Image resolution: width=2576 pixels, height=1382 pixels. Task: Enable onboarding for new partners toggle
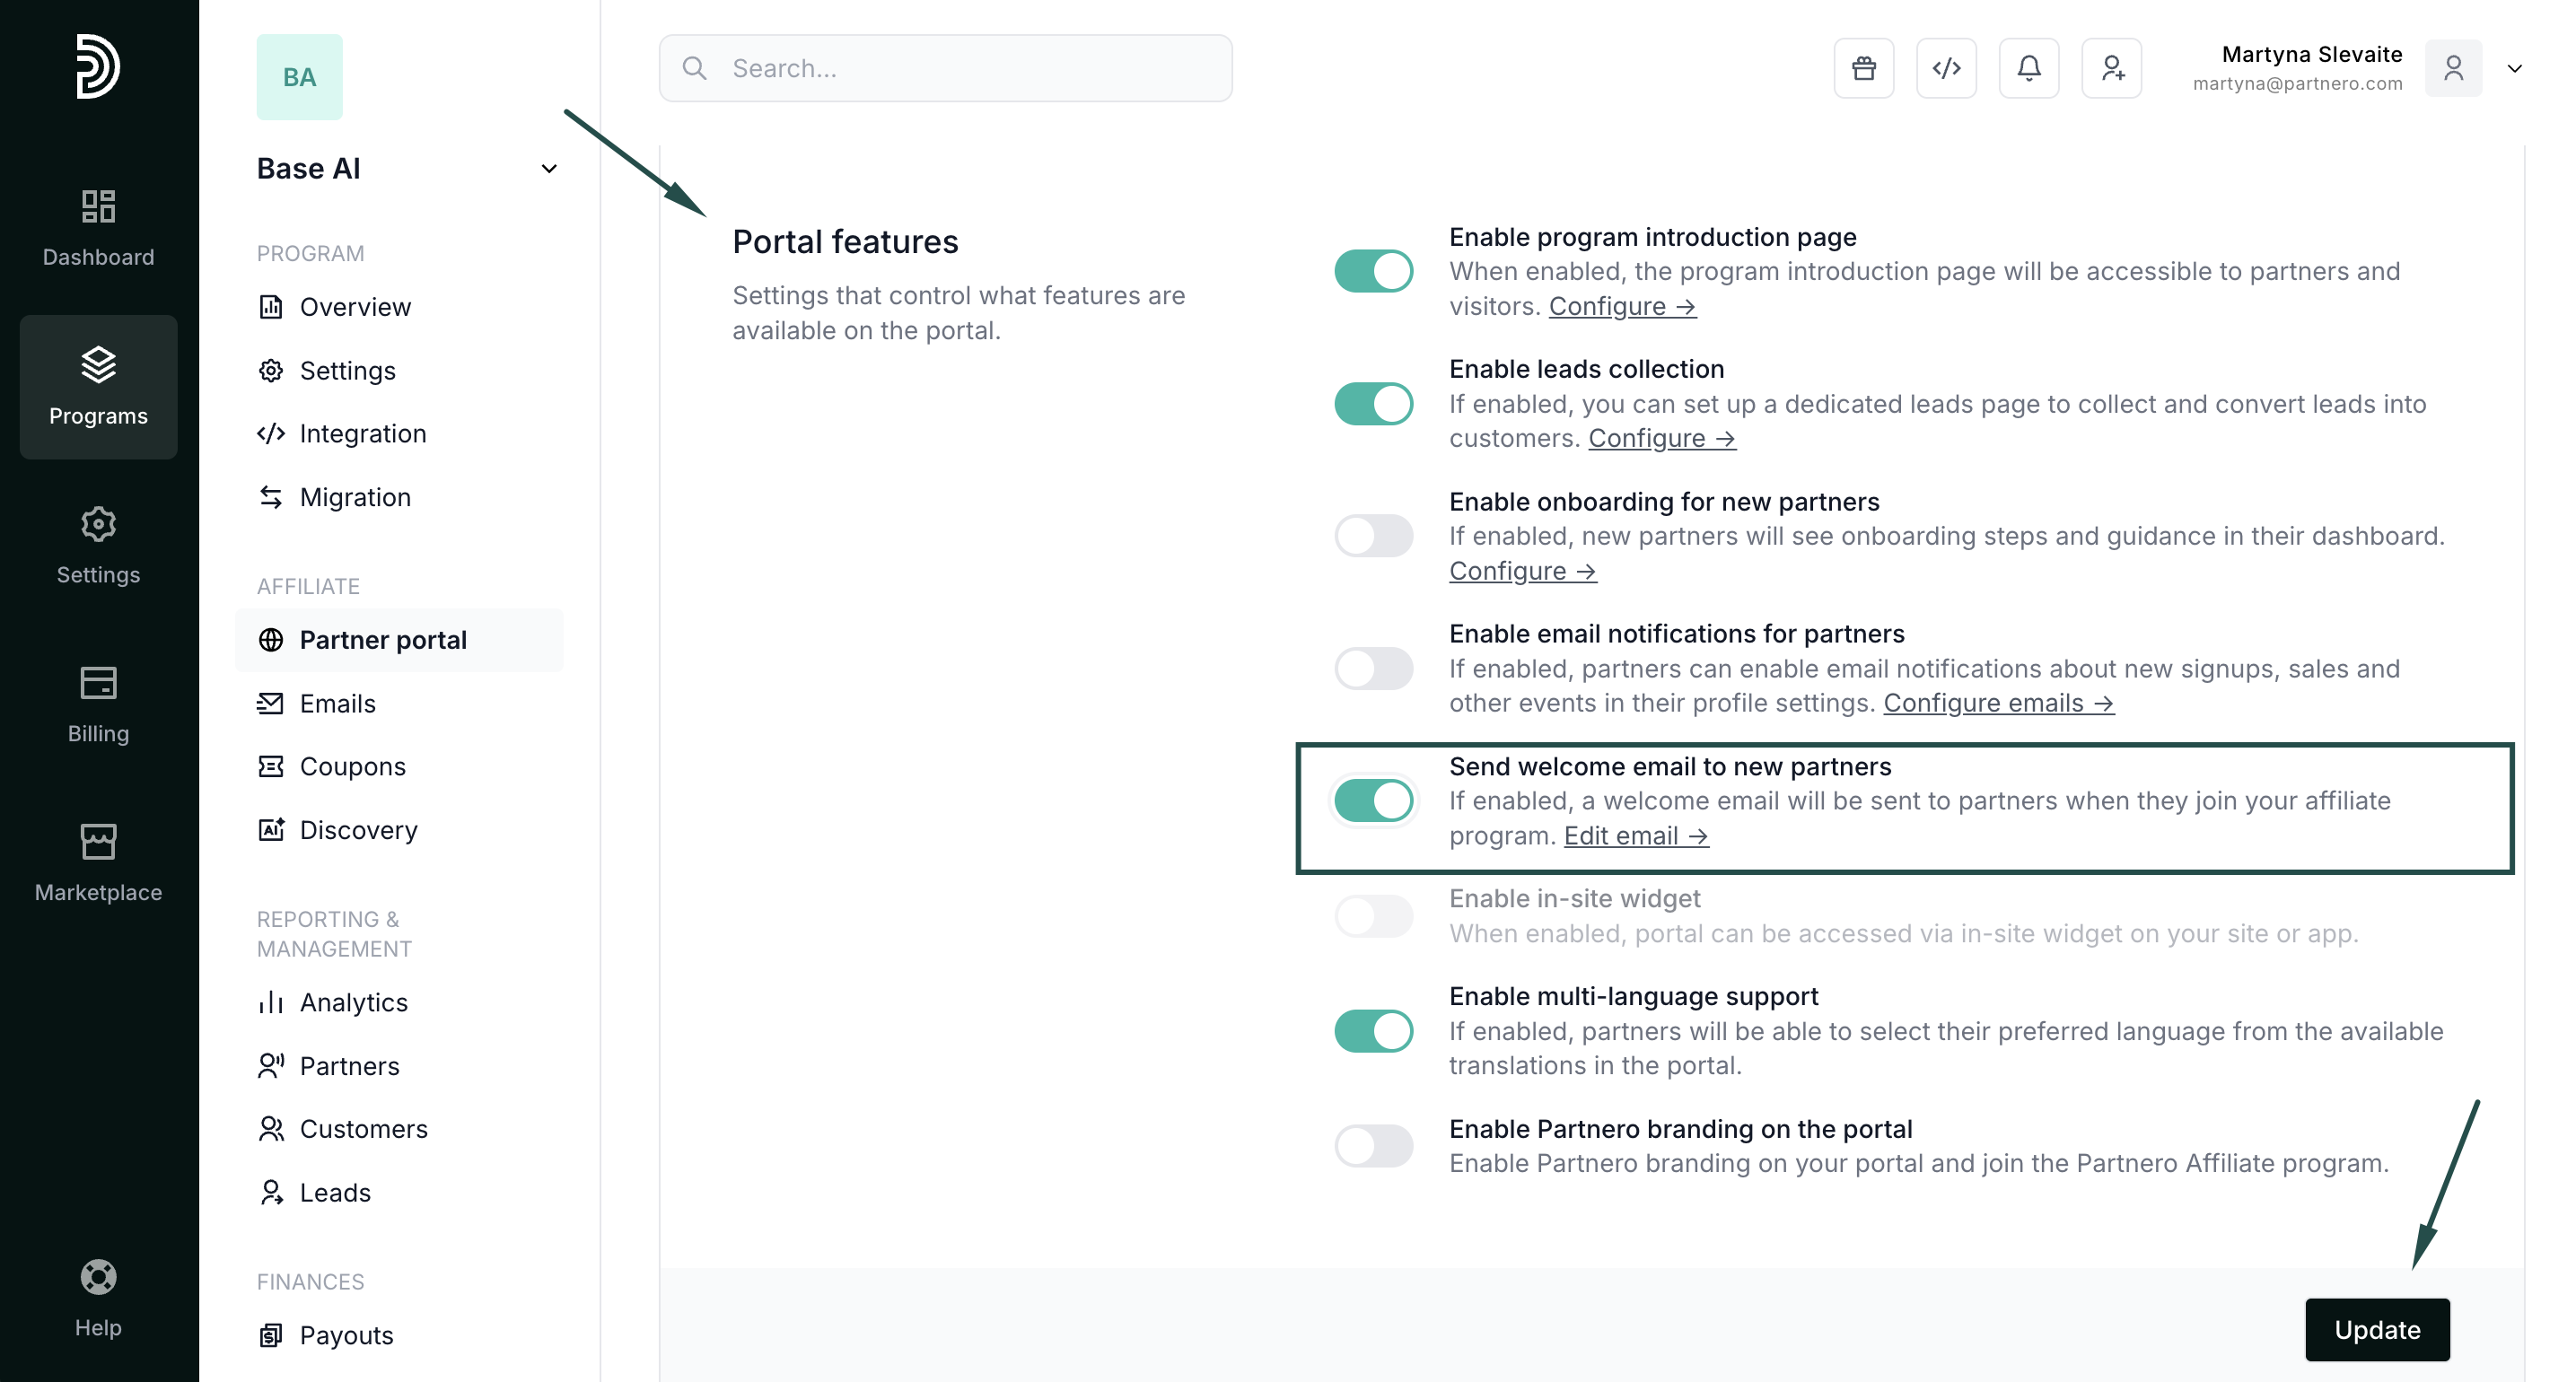point(1373,536)
